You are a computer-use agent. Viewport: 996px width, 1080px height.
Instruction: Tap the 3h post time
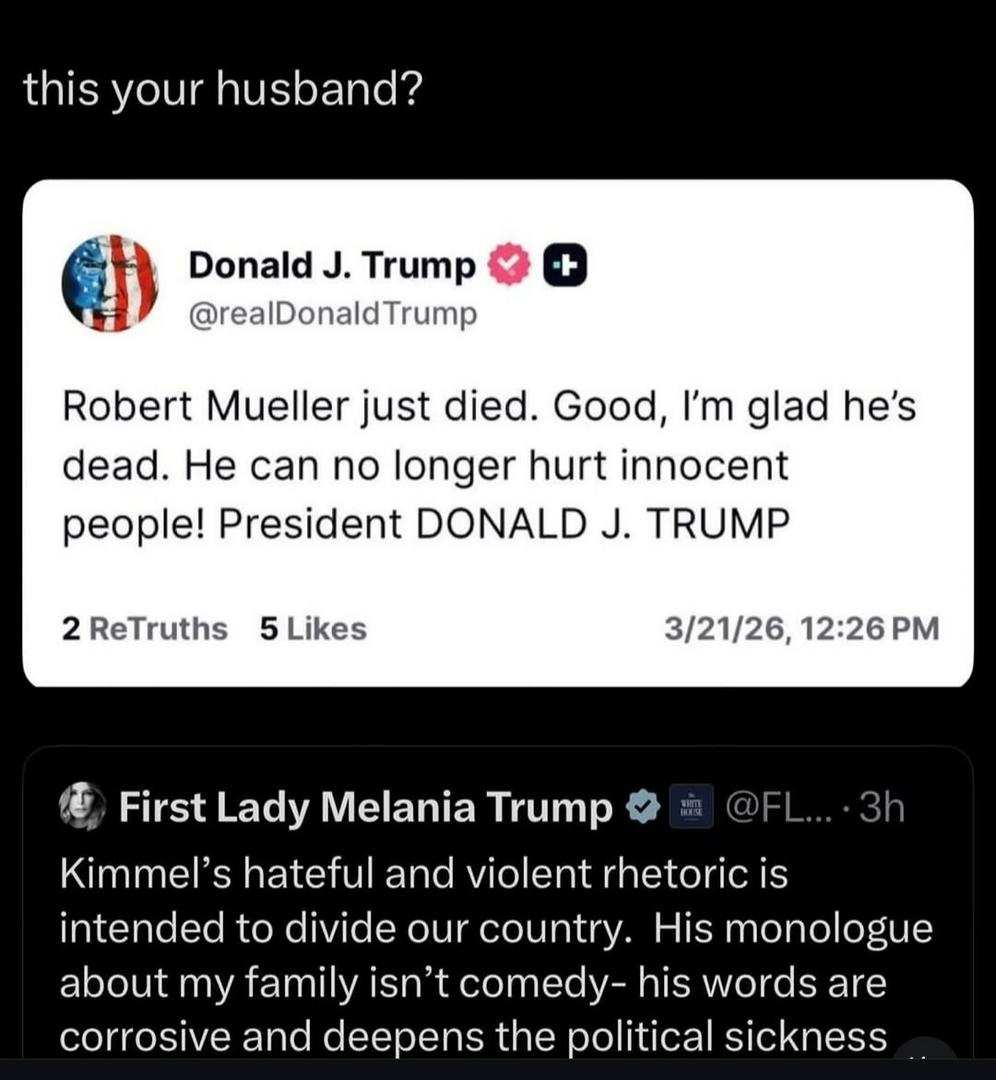click(882, 807)
